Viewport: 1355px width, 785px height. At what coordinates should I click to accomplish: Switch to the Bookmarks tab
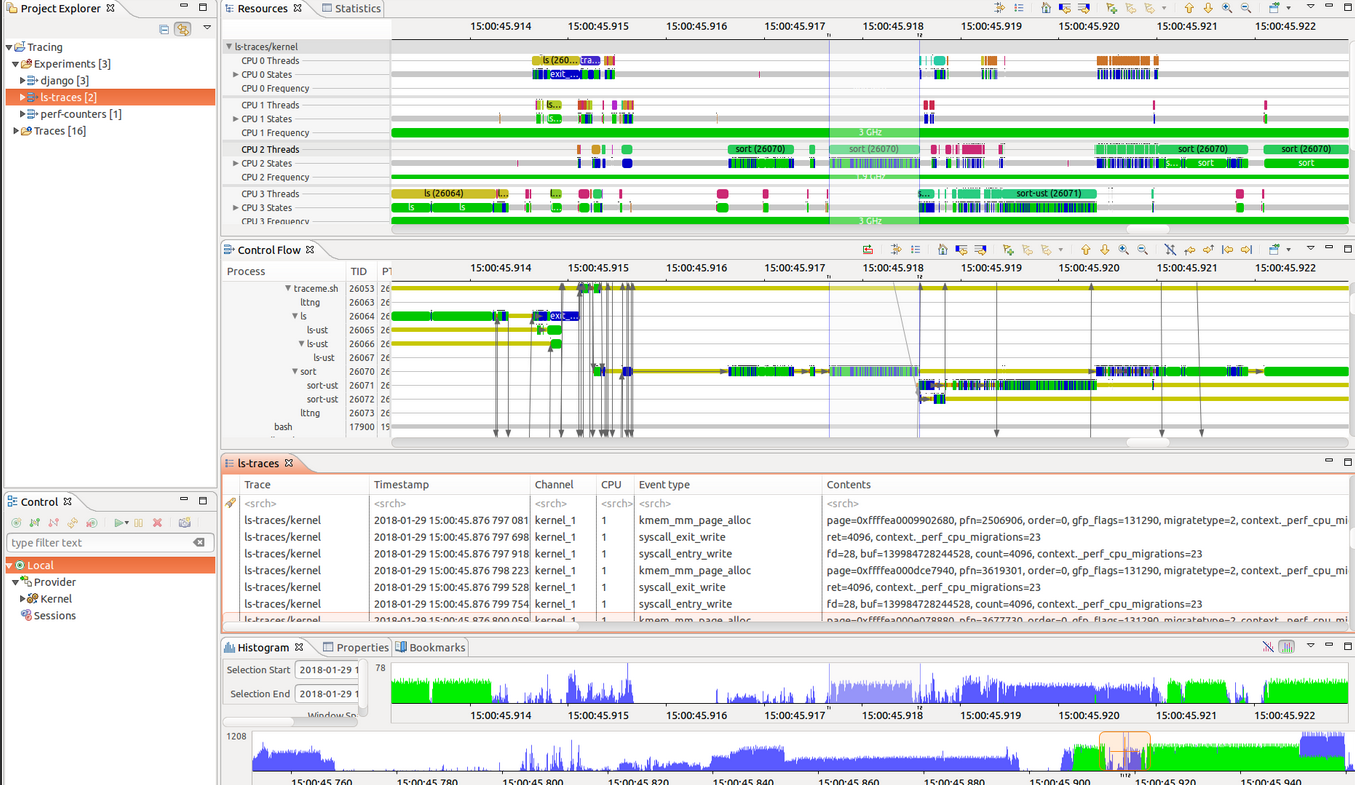click(430, 647)
